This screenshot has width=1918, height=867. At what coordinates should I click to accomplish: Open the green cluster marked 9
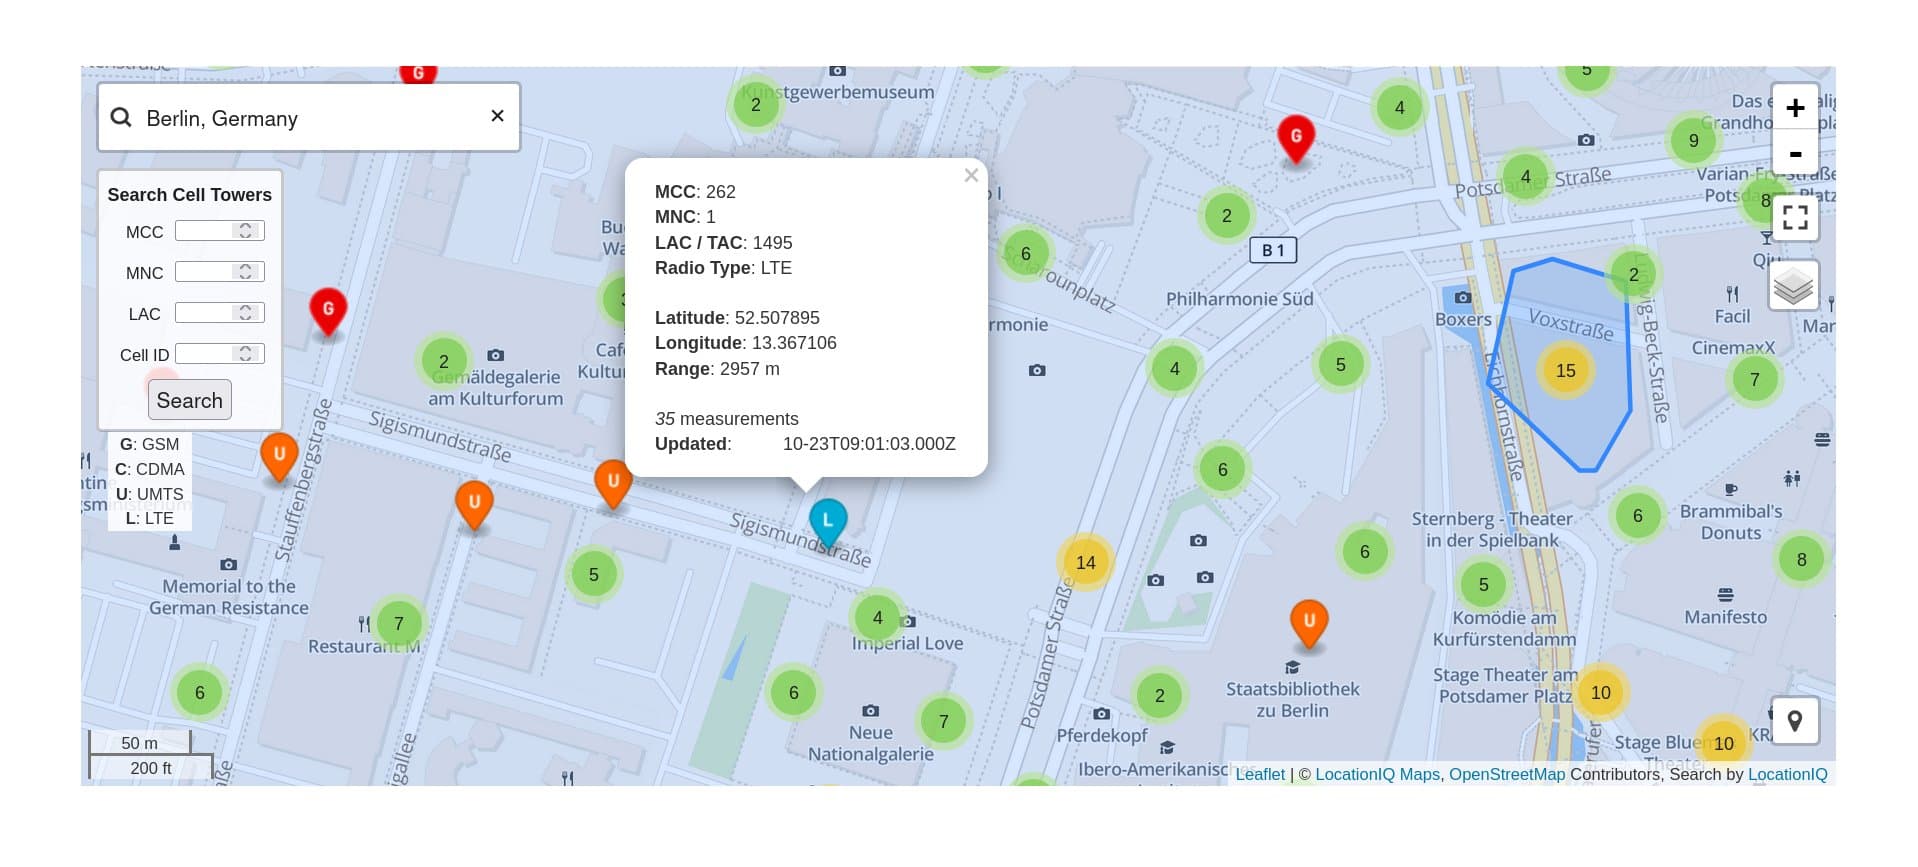click(x=1693, y=141)
